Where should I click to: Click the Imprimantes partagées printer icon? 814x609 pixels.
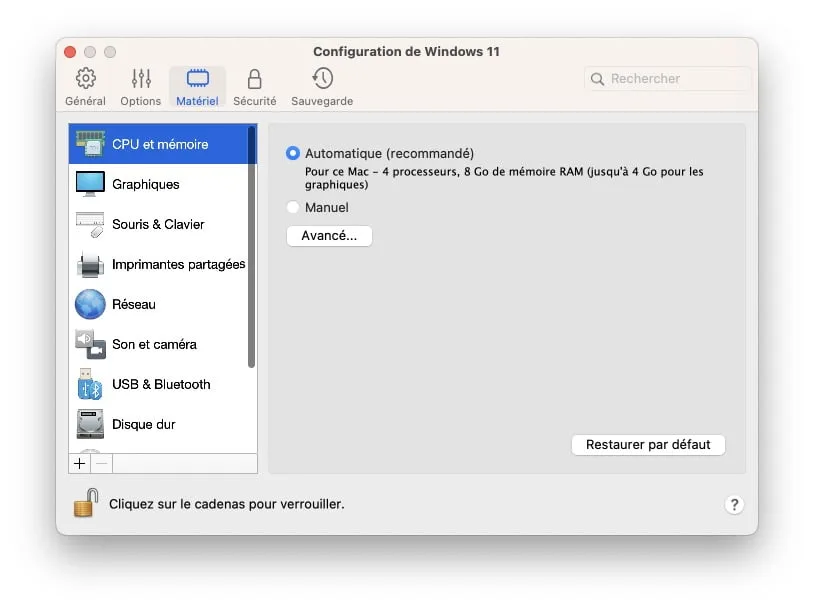(x=90, y=264)
